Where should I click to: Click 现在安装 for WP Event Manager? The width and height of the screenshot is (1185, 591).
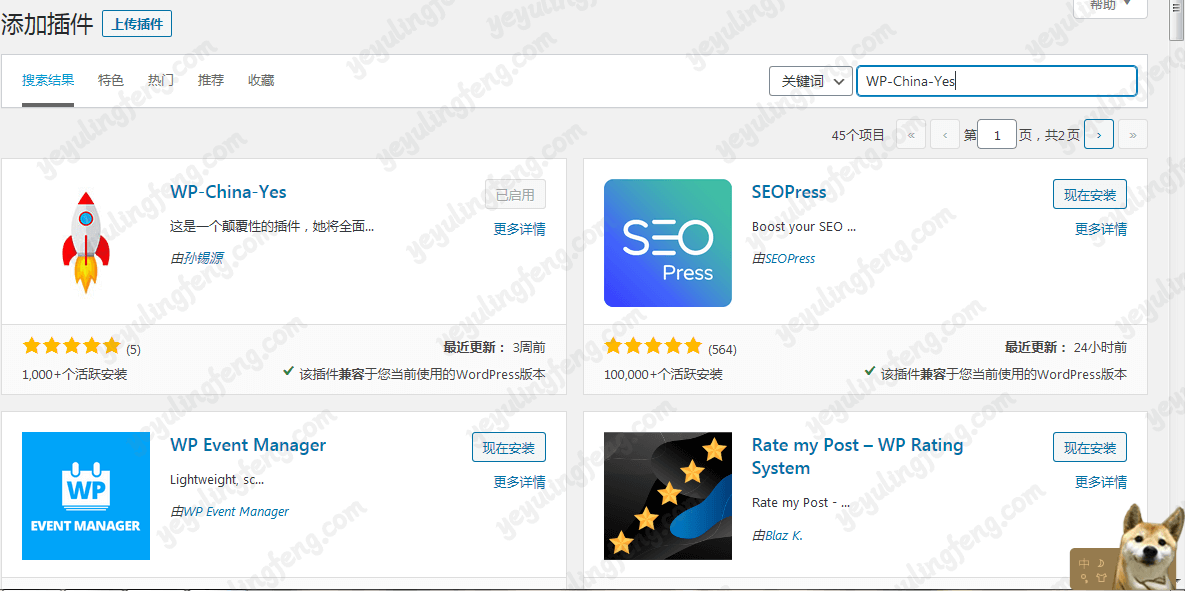509,447
